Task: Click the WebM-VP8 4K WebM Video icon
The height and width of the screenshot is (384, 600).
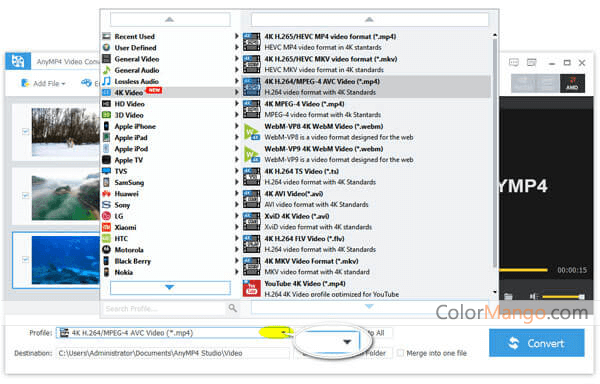Action: pos(251,132)
